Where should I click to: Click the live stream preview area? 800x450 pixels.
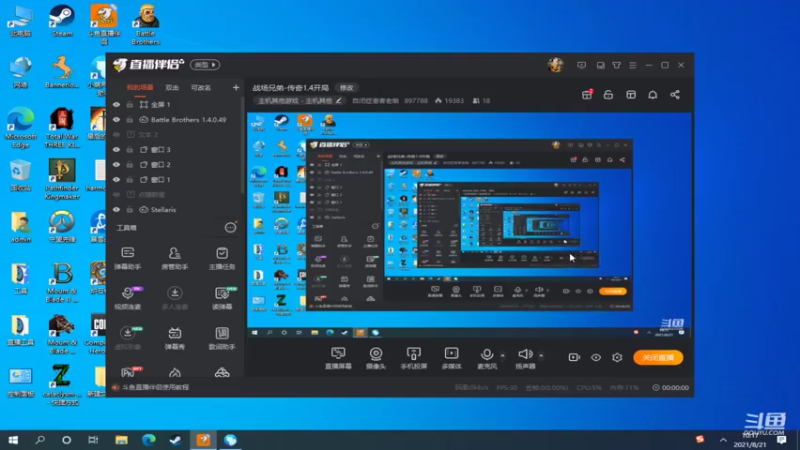(x=469, y=225)
